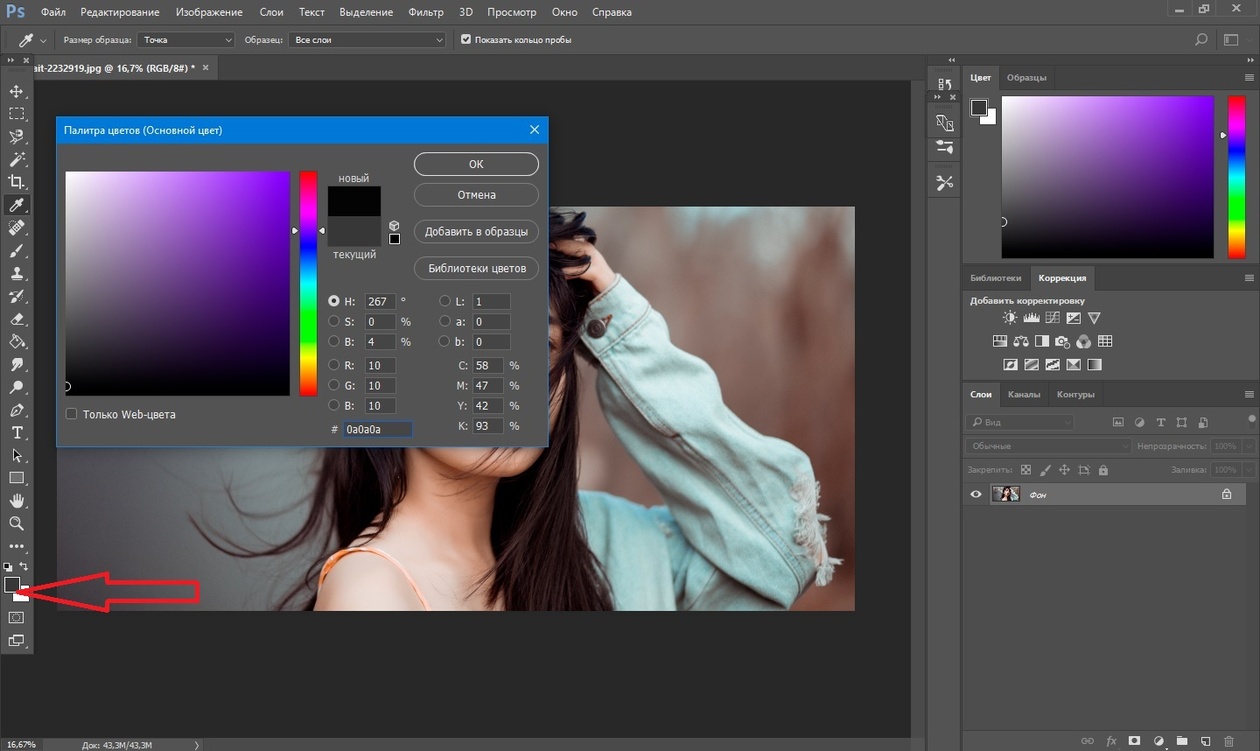This screenshot has height=751, width=1260.
Task: Toggle Показать кольцо пробы checkbox
Action: click(x=466, y=40)
